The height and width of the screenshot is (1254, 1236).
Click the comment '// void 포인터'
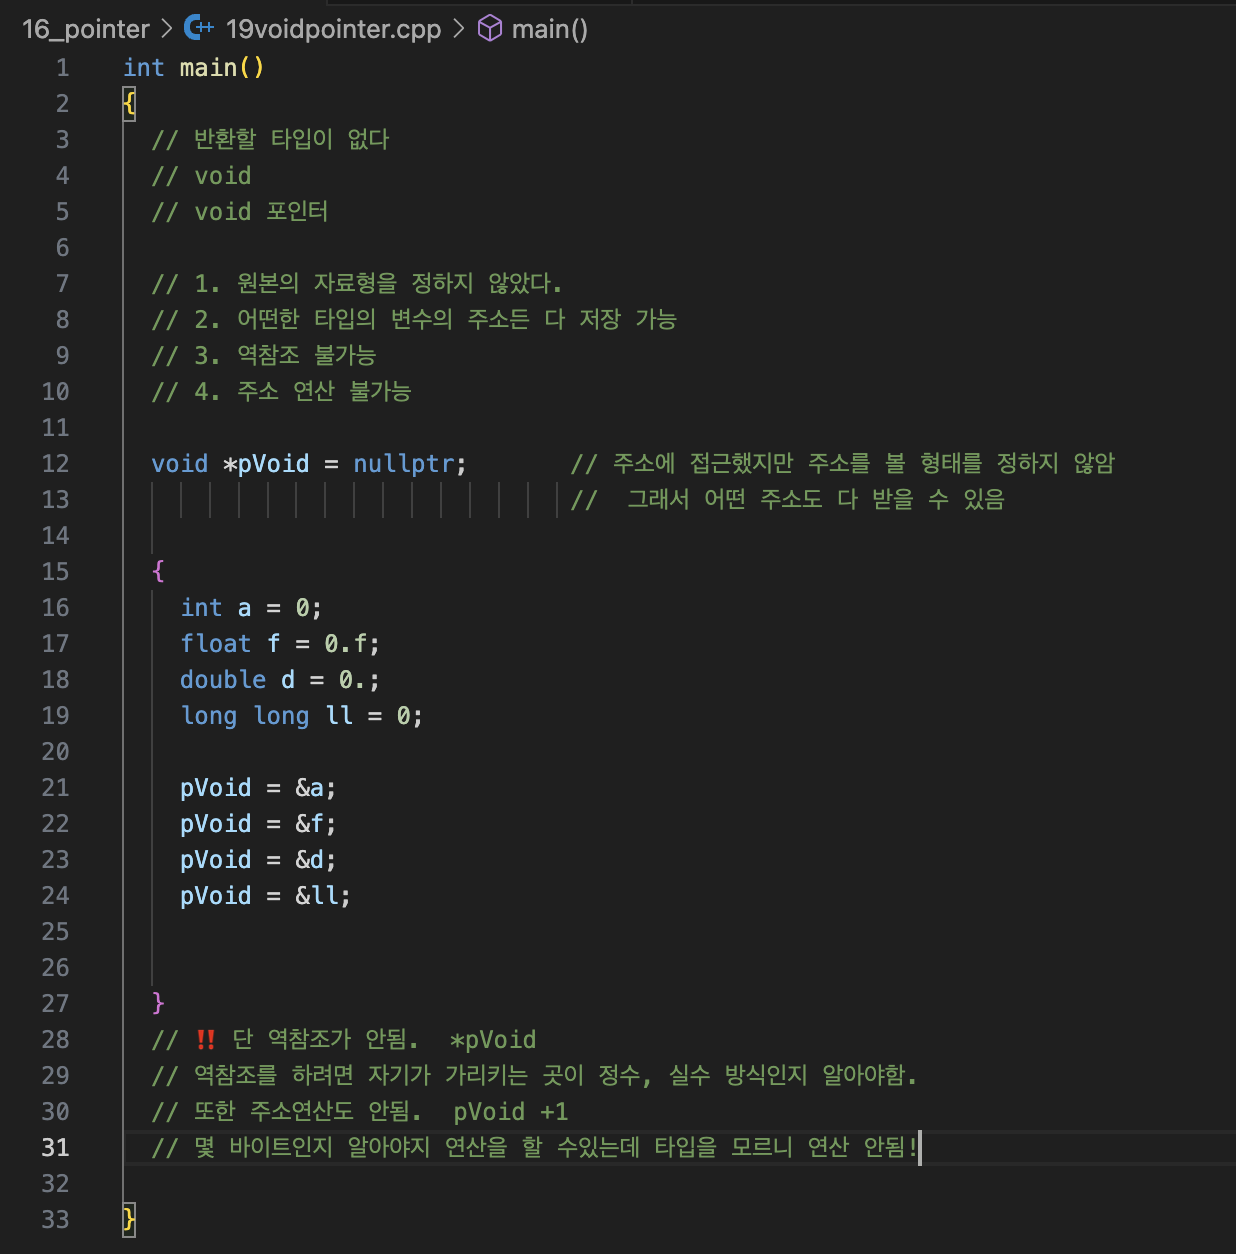click(x=240, y=212)
